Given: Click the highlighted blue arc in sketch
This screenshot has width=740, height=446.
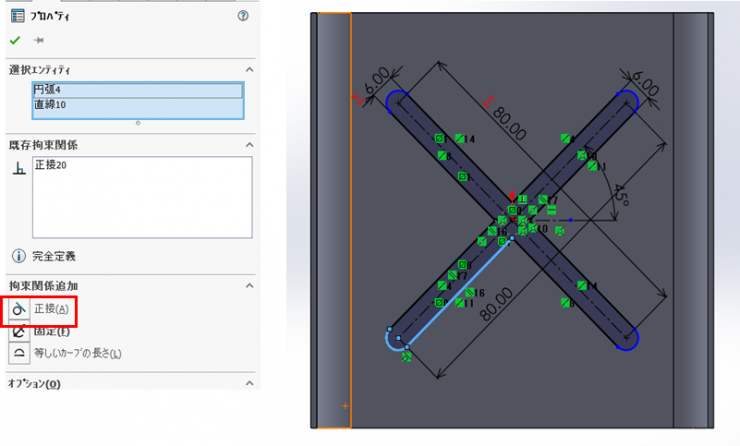Looking at the screenshot, I should click(x=389, y=342).
